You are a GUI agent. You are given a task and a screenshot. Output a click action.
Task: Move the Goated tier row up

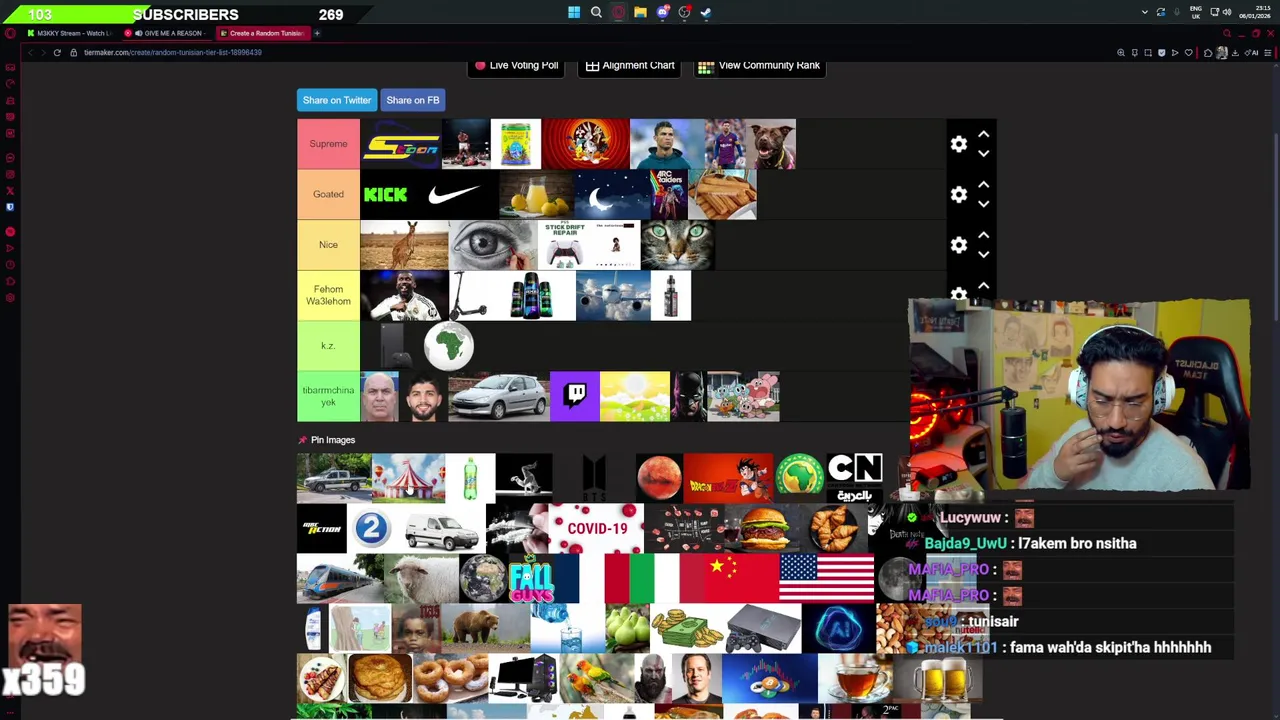coord(983,184)
